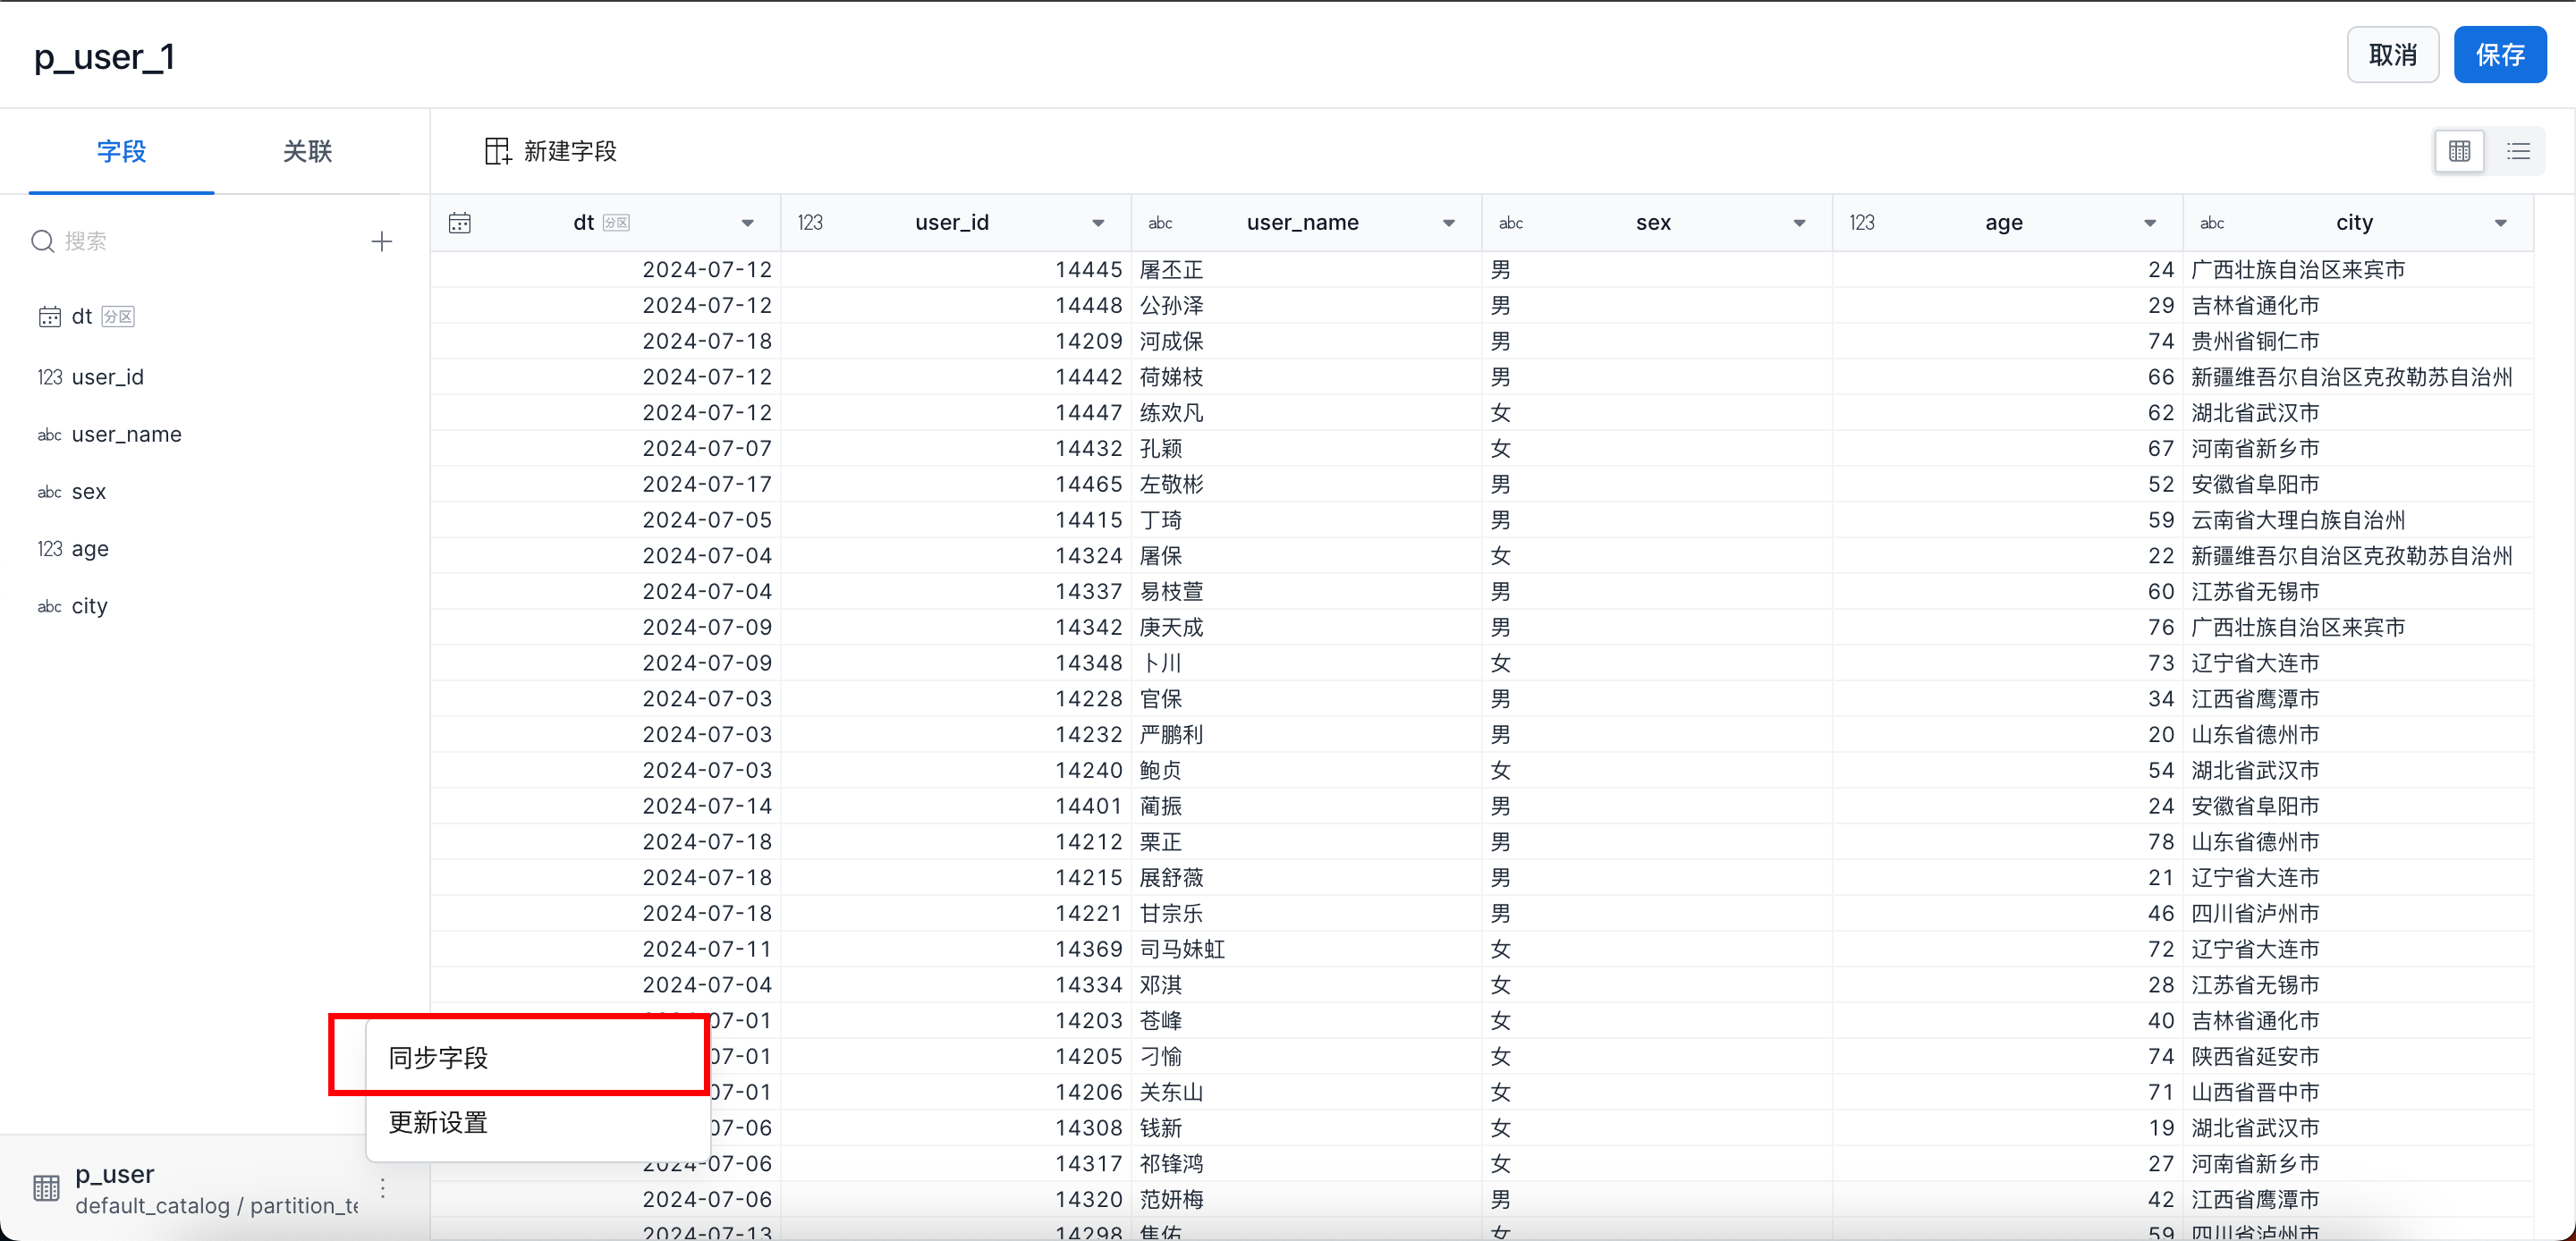Click the search magnifier icon
This screenshot has width=2576, height=1241.
click(x=42, y=241)
